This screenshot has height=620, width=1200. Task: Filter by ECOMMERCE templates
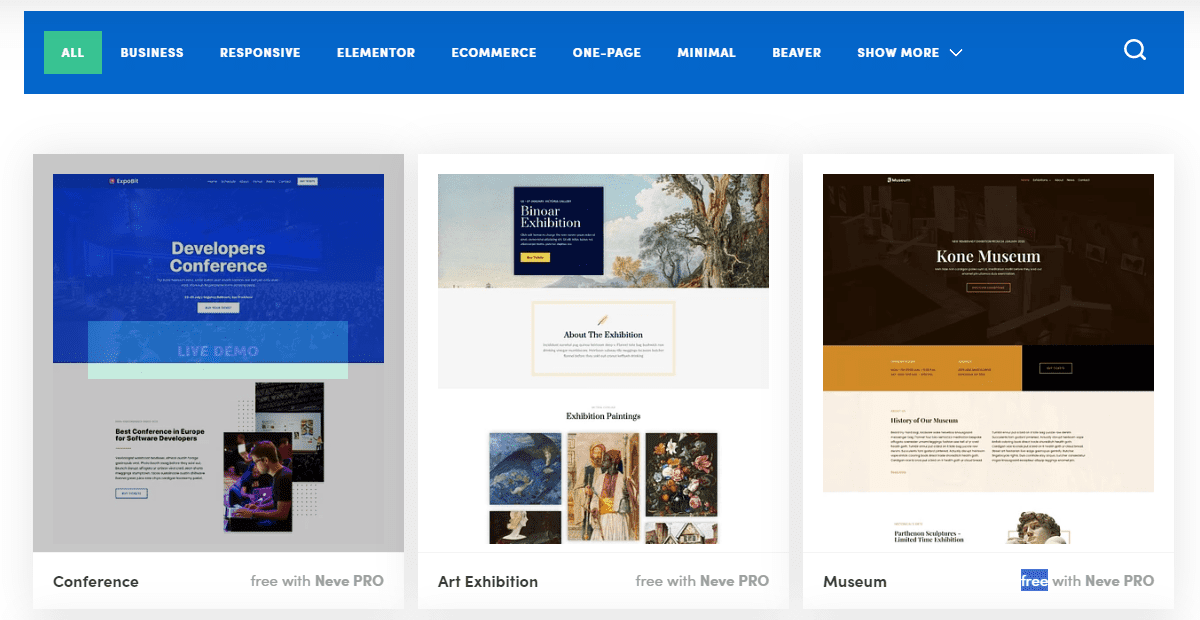click(x=494, y=53)
